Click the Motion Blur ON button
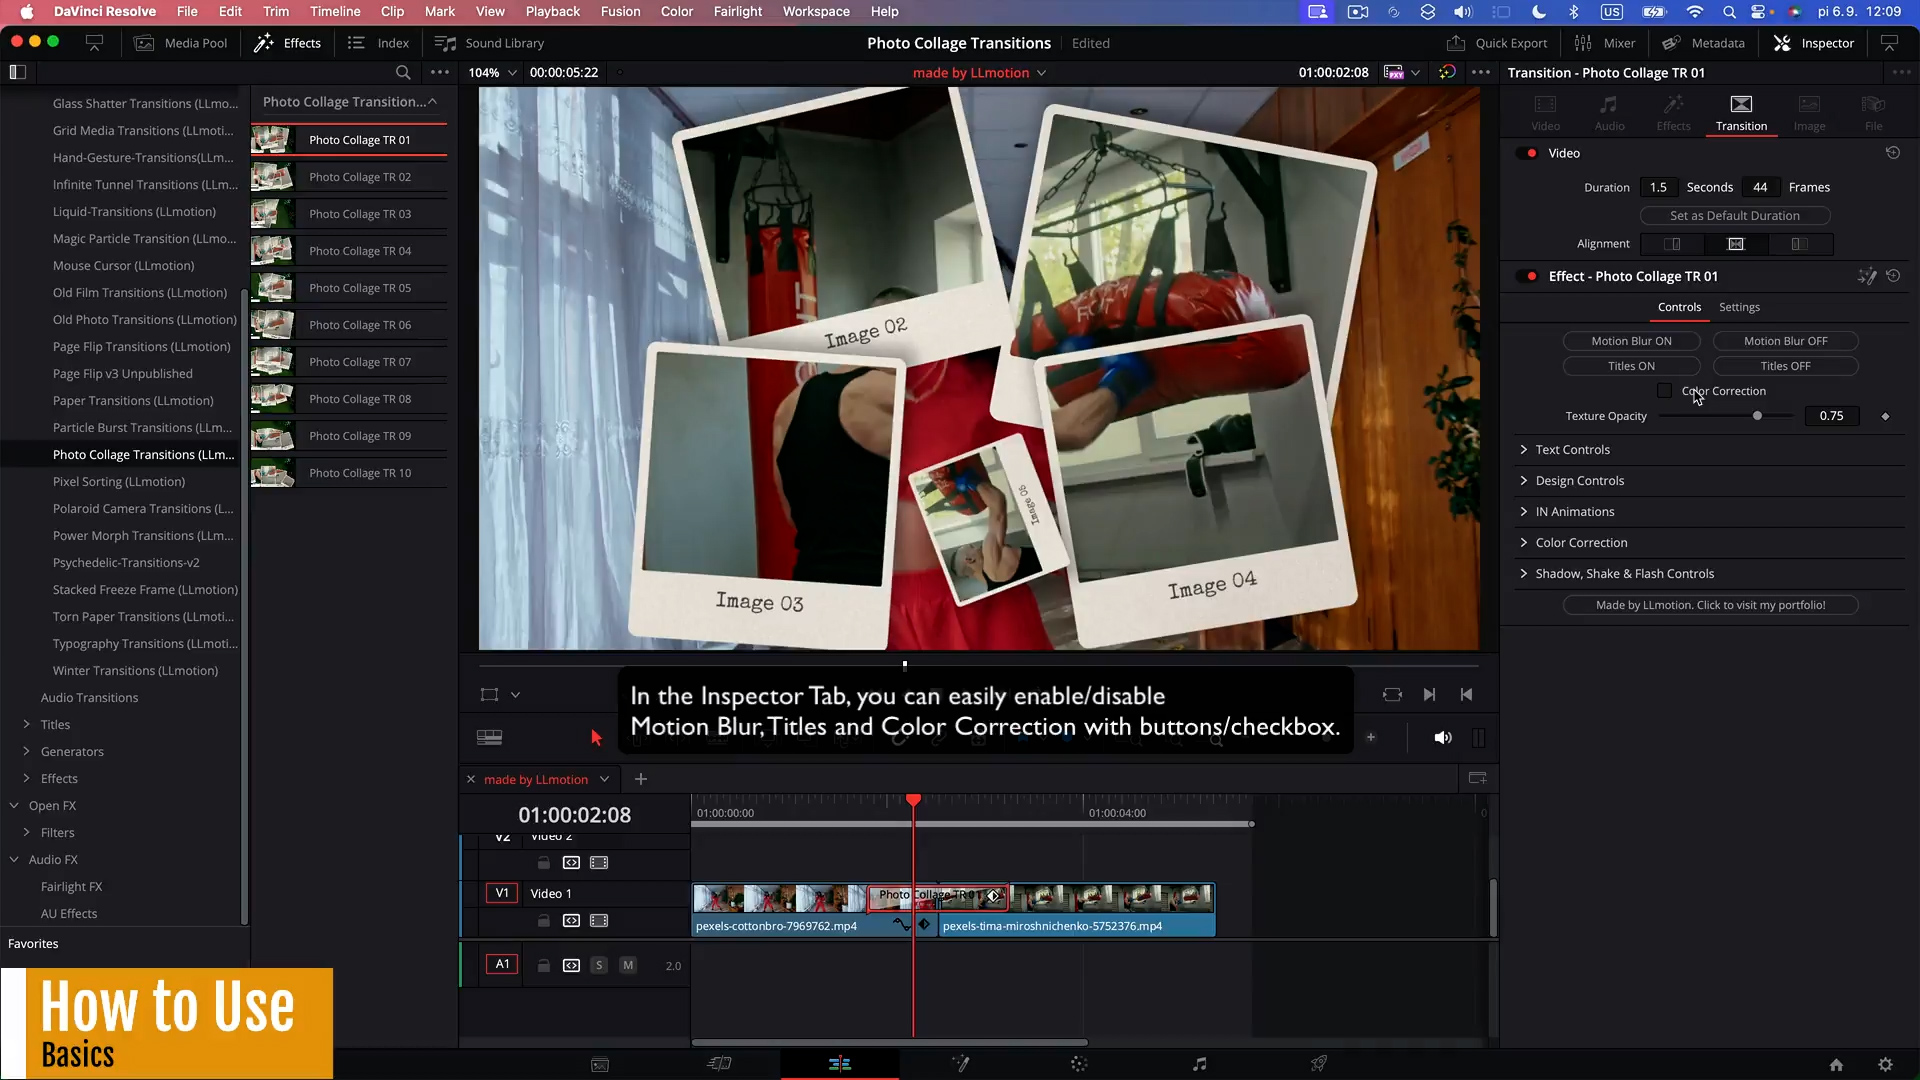The height and width of the screenshot is (1080, 1920). pos(1631,341)
